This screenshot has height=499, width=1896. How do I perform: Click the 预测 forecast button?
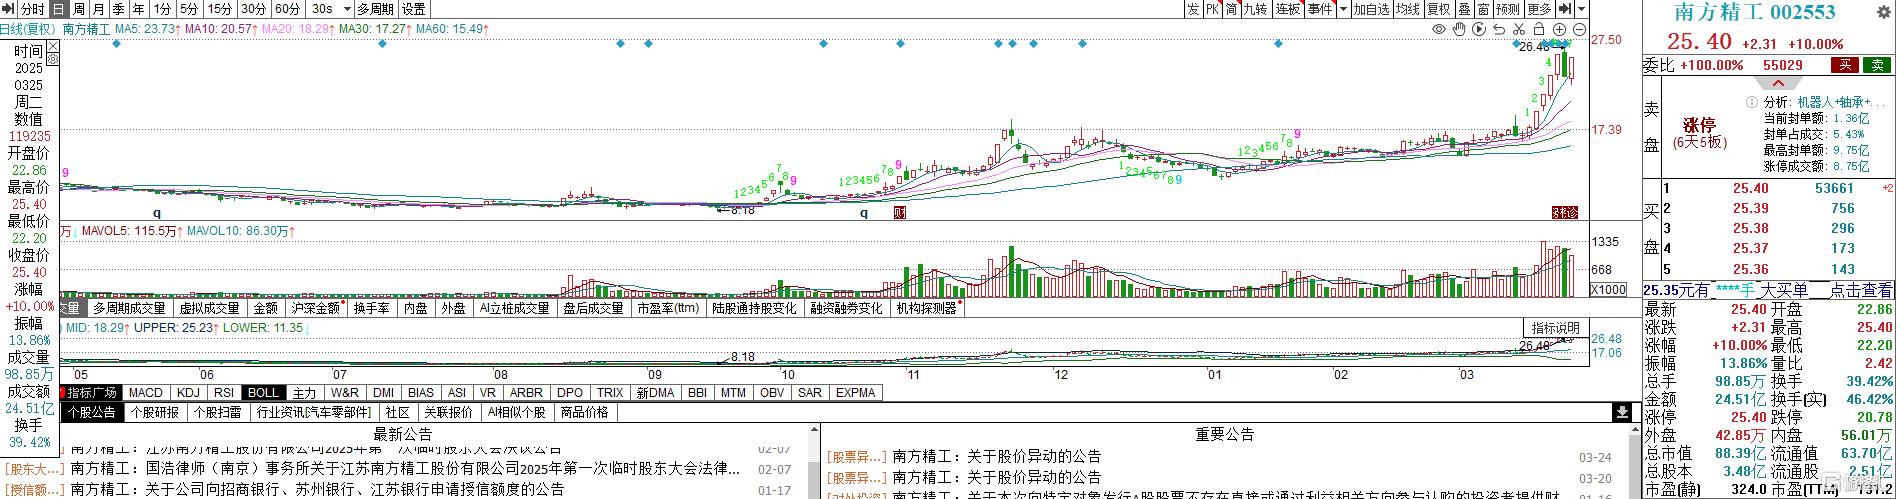tap(1508, 8)
